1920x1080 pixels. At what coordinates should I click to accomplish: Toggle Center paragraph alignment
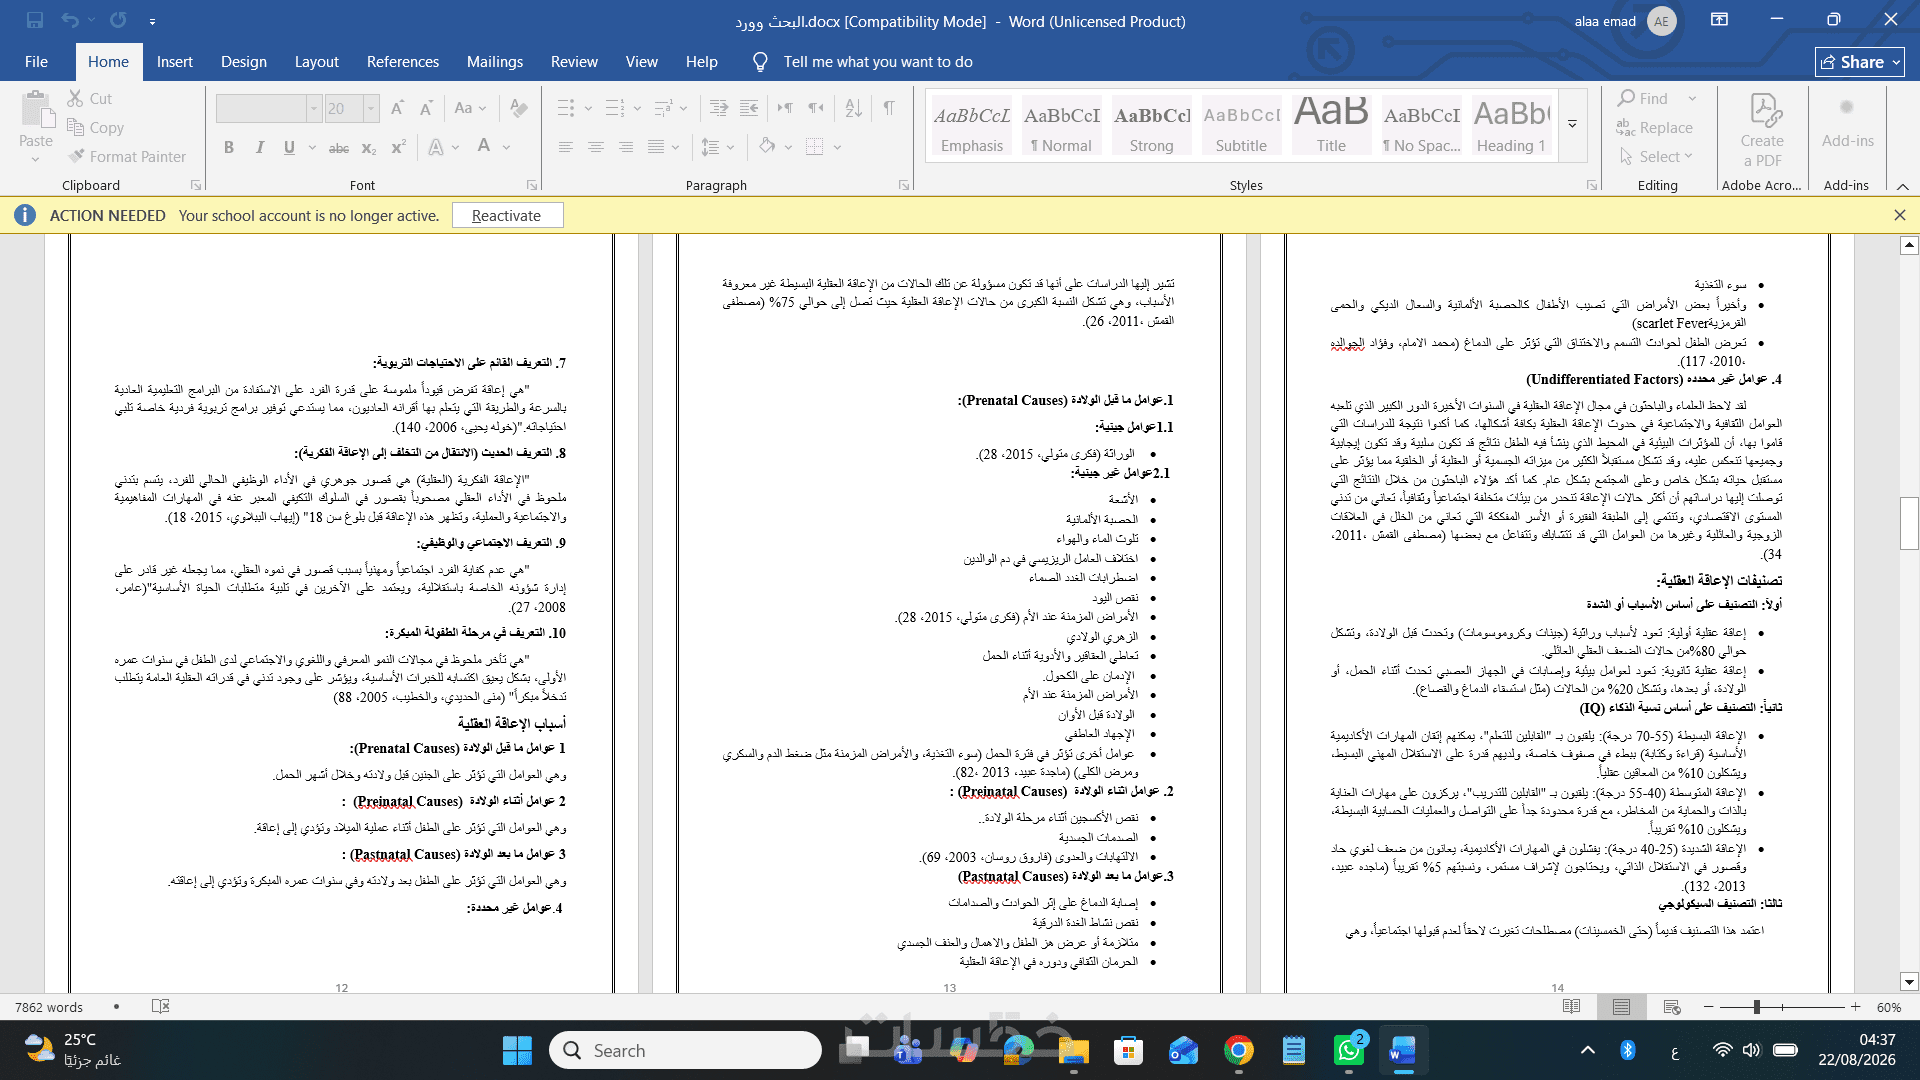[x=595, y=147]
